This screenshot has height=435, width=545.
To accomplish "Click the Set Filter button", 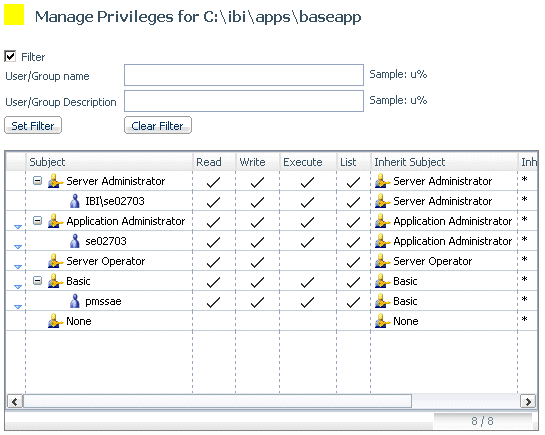I will (x=33, y=125).
